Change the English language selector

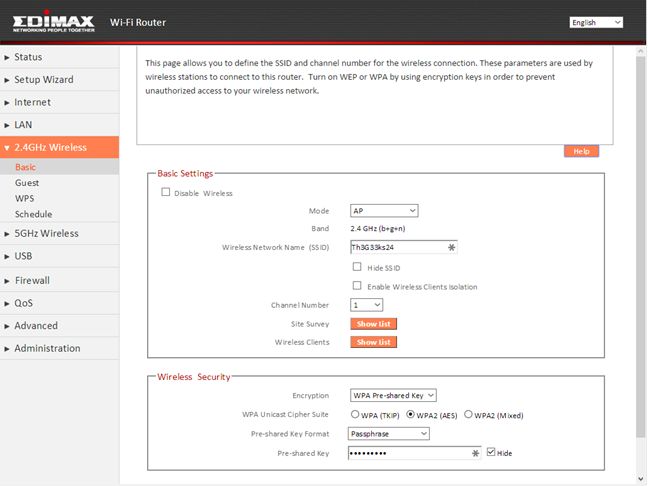(x=596, y=22)
